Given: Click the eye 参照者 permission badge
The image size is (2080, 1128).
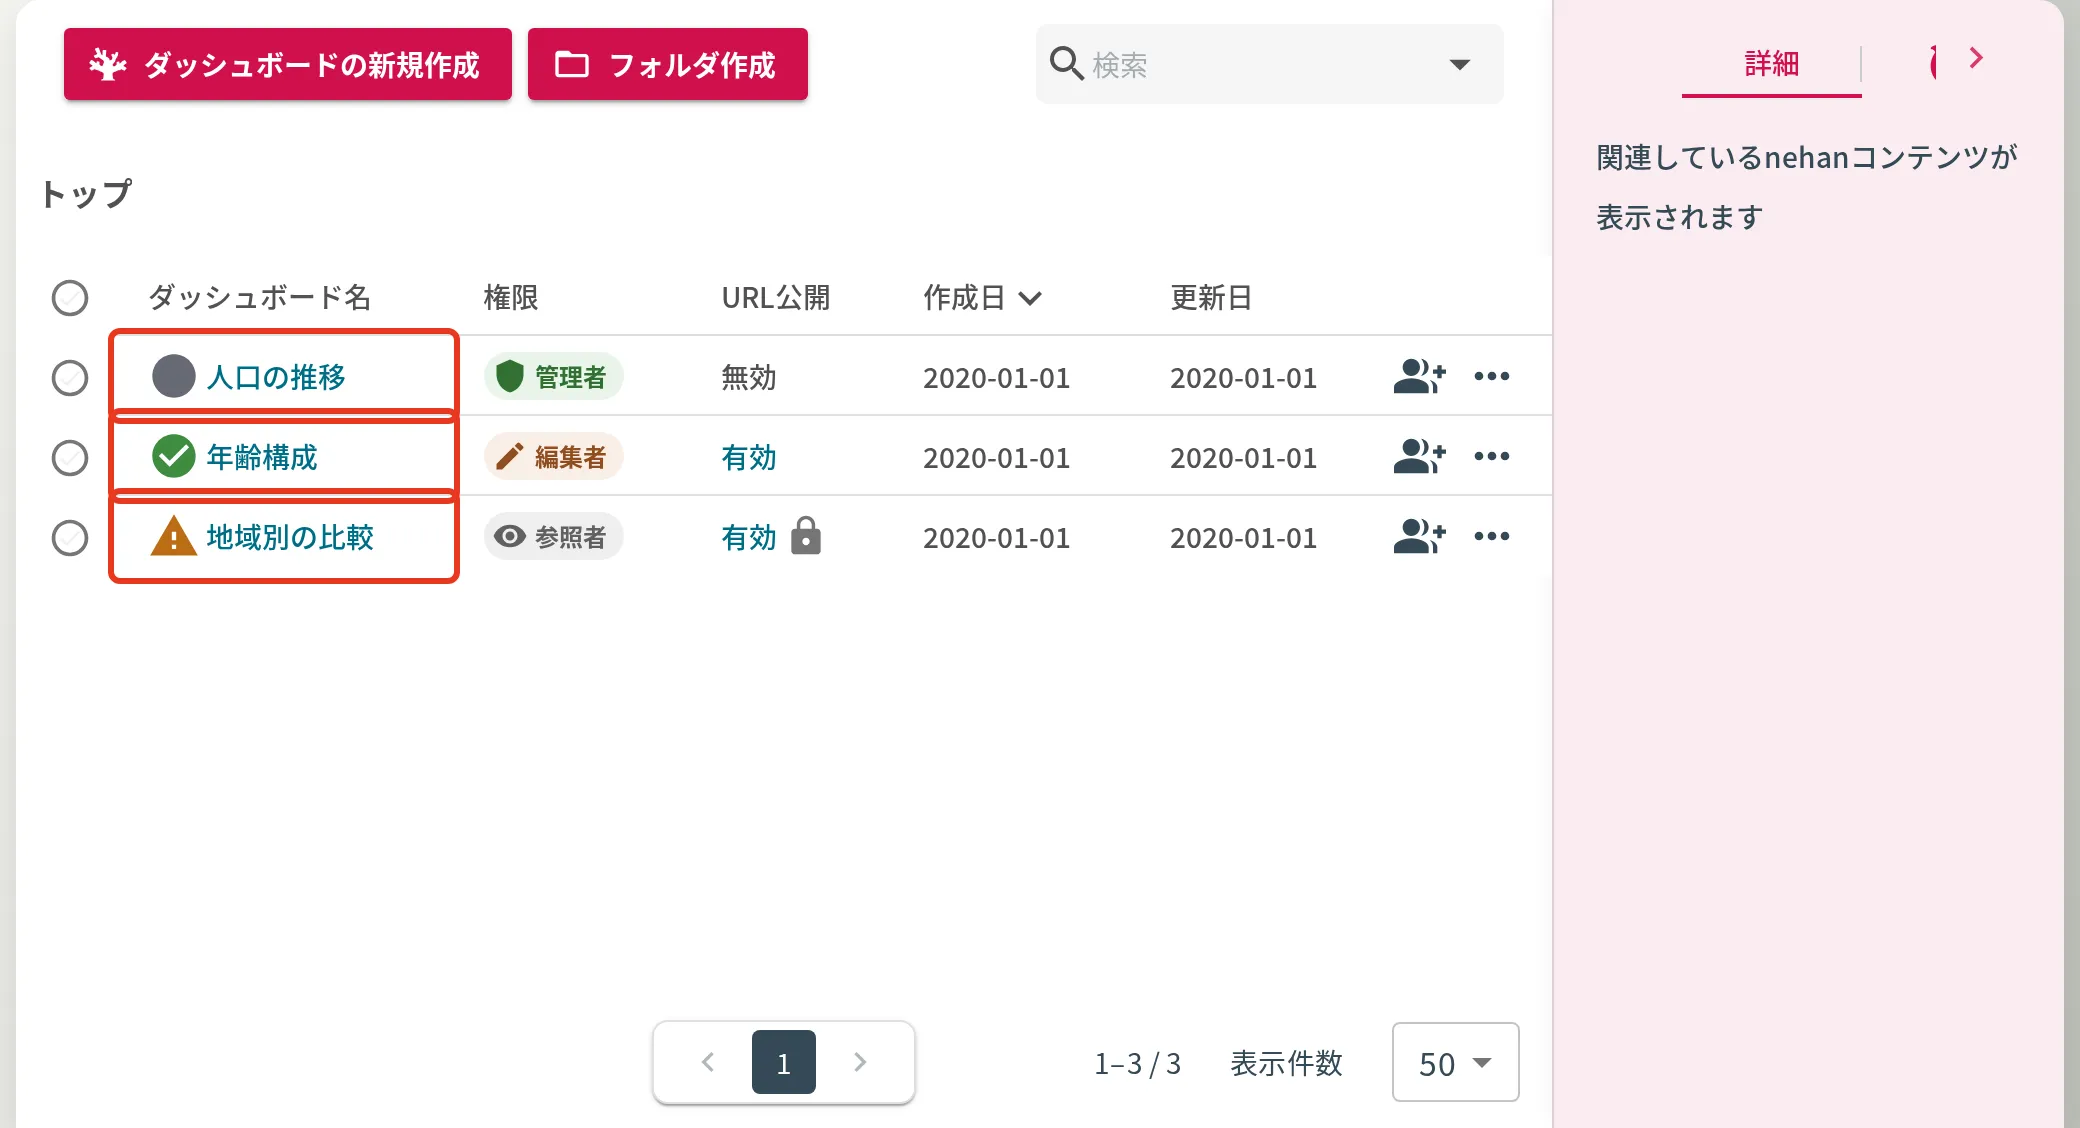Looking at the screenshot, I should pos(553,537).
